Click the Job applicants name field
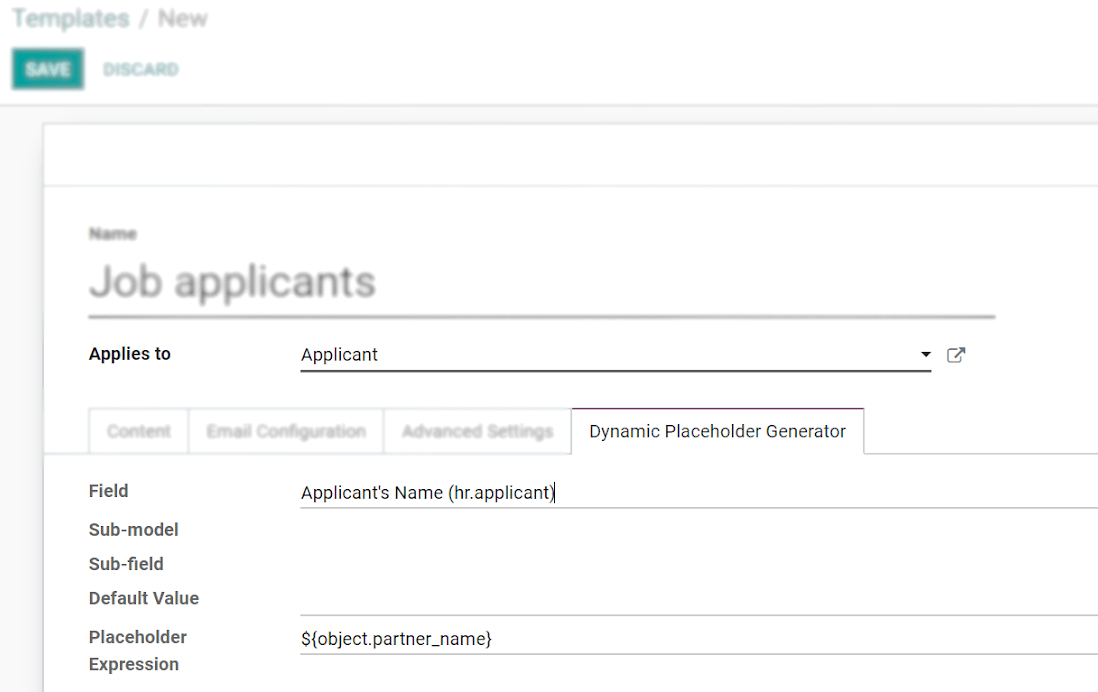This screenshot has height=692, width=1098. pos(232,282)
